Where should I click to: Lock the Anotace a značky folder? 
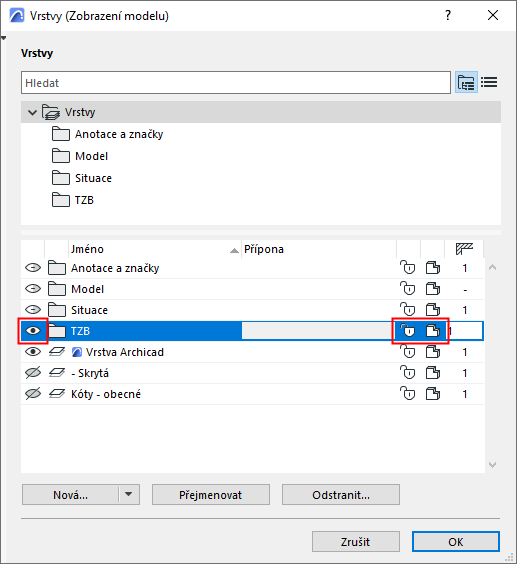408,268
